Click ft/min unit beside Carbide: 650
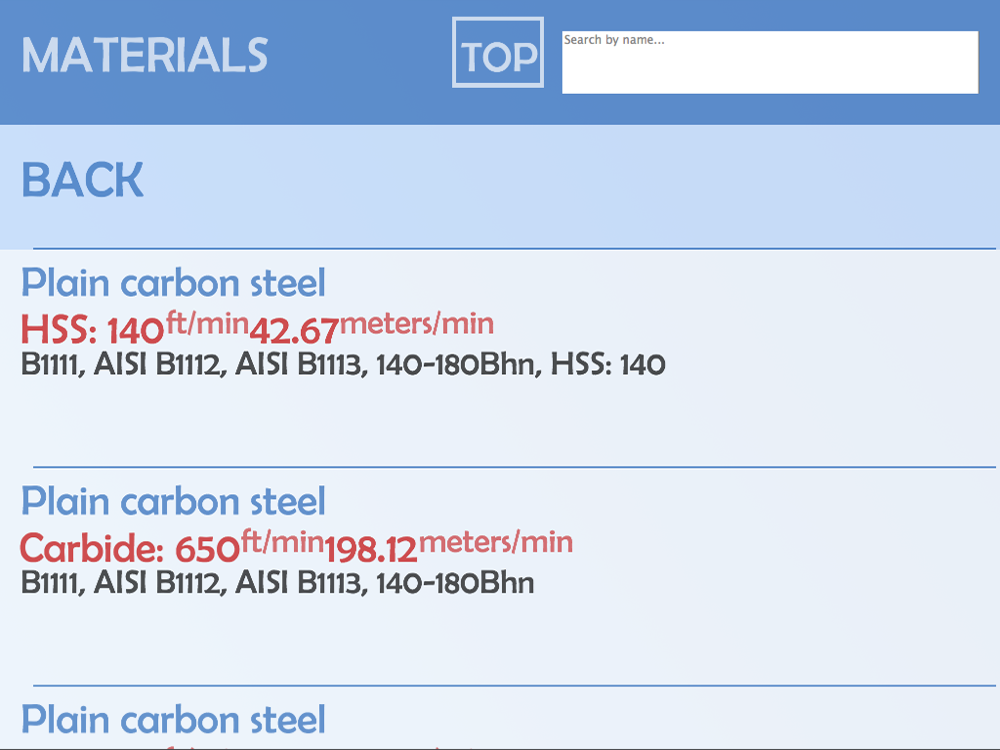 pyautogui.click(x=282, y=541)
